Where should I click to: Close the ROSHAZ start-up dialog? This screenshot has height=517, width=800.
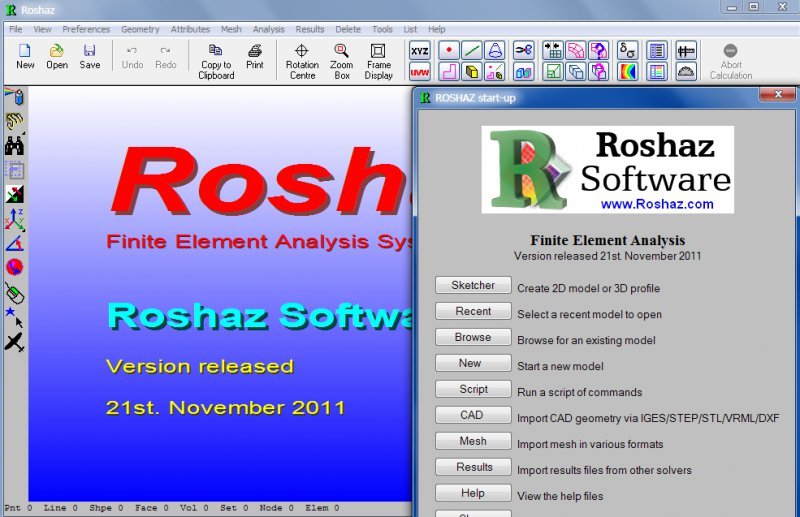coord(778,94)
